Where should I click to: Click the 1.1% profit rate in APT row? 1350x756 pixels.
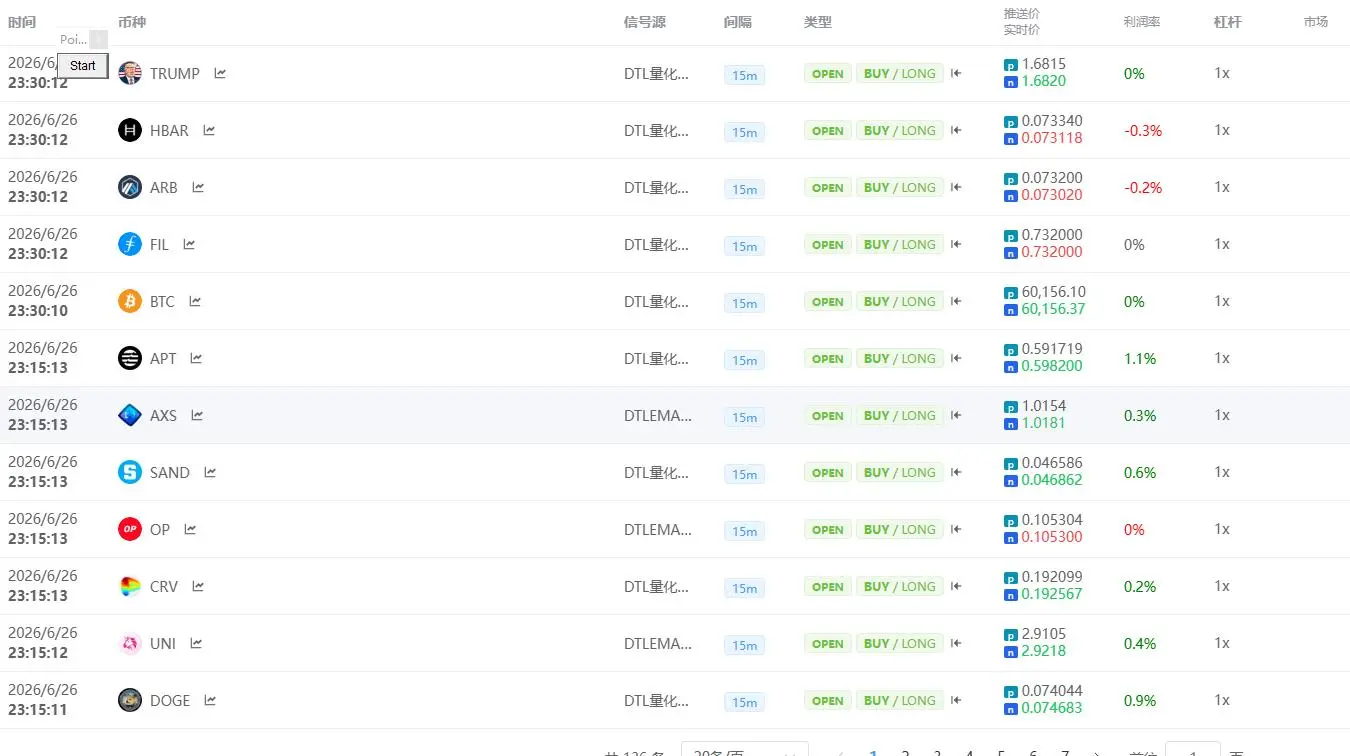pyautogui.click(x=1140, y=358)
